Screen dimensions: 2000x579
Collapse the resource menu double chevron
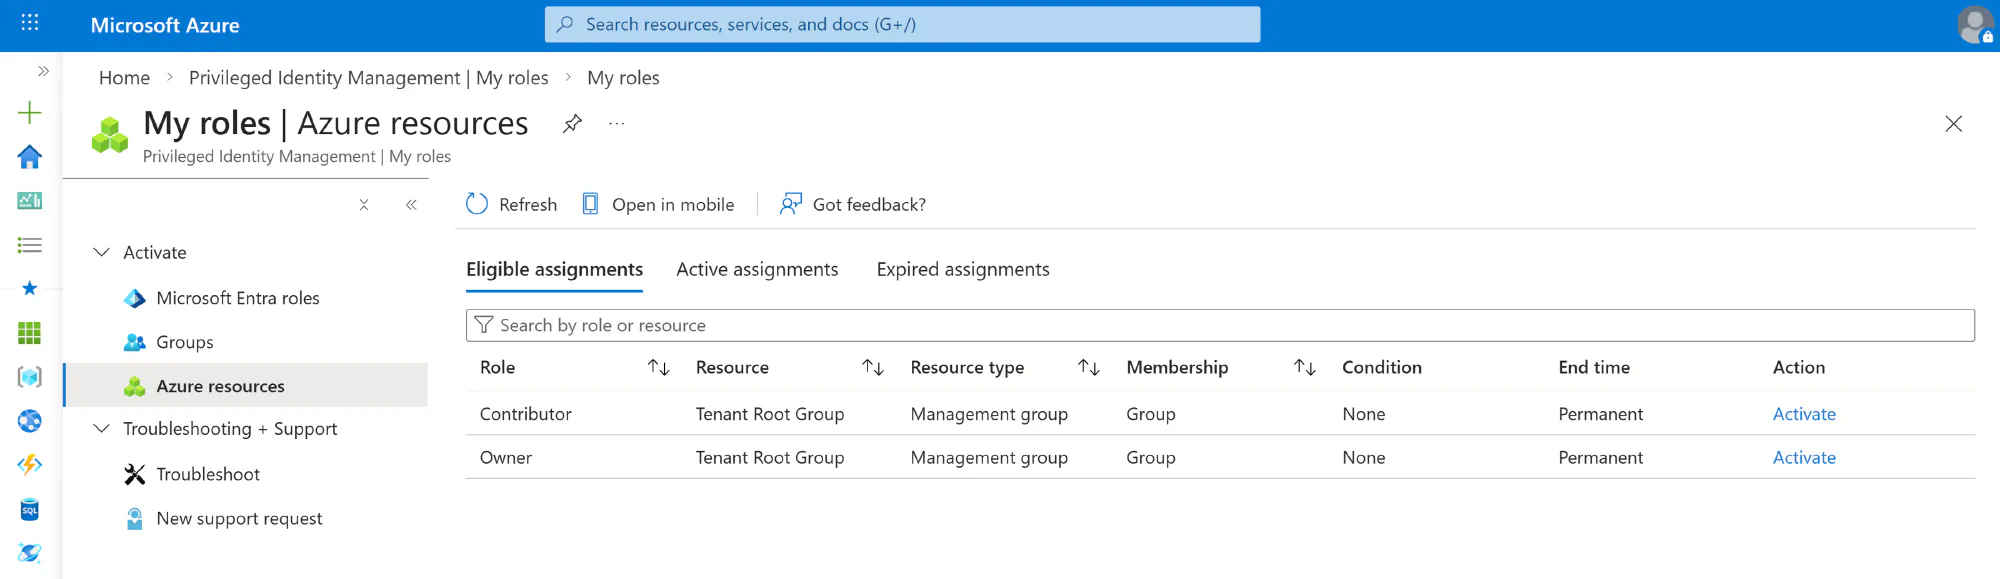(x=411, y=205)
